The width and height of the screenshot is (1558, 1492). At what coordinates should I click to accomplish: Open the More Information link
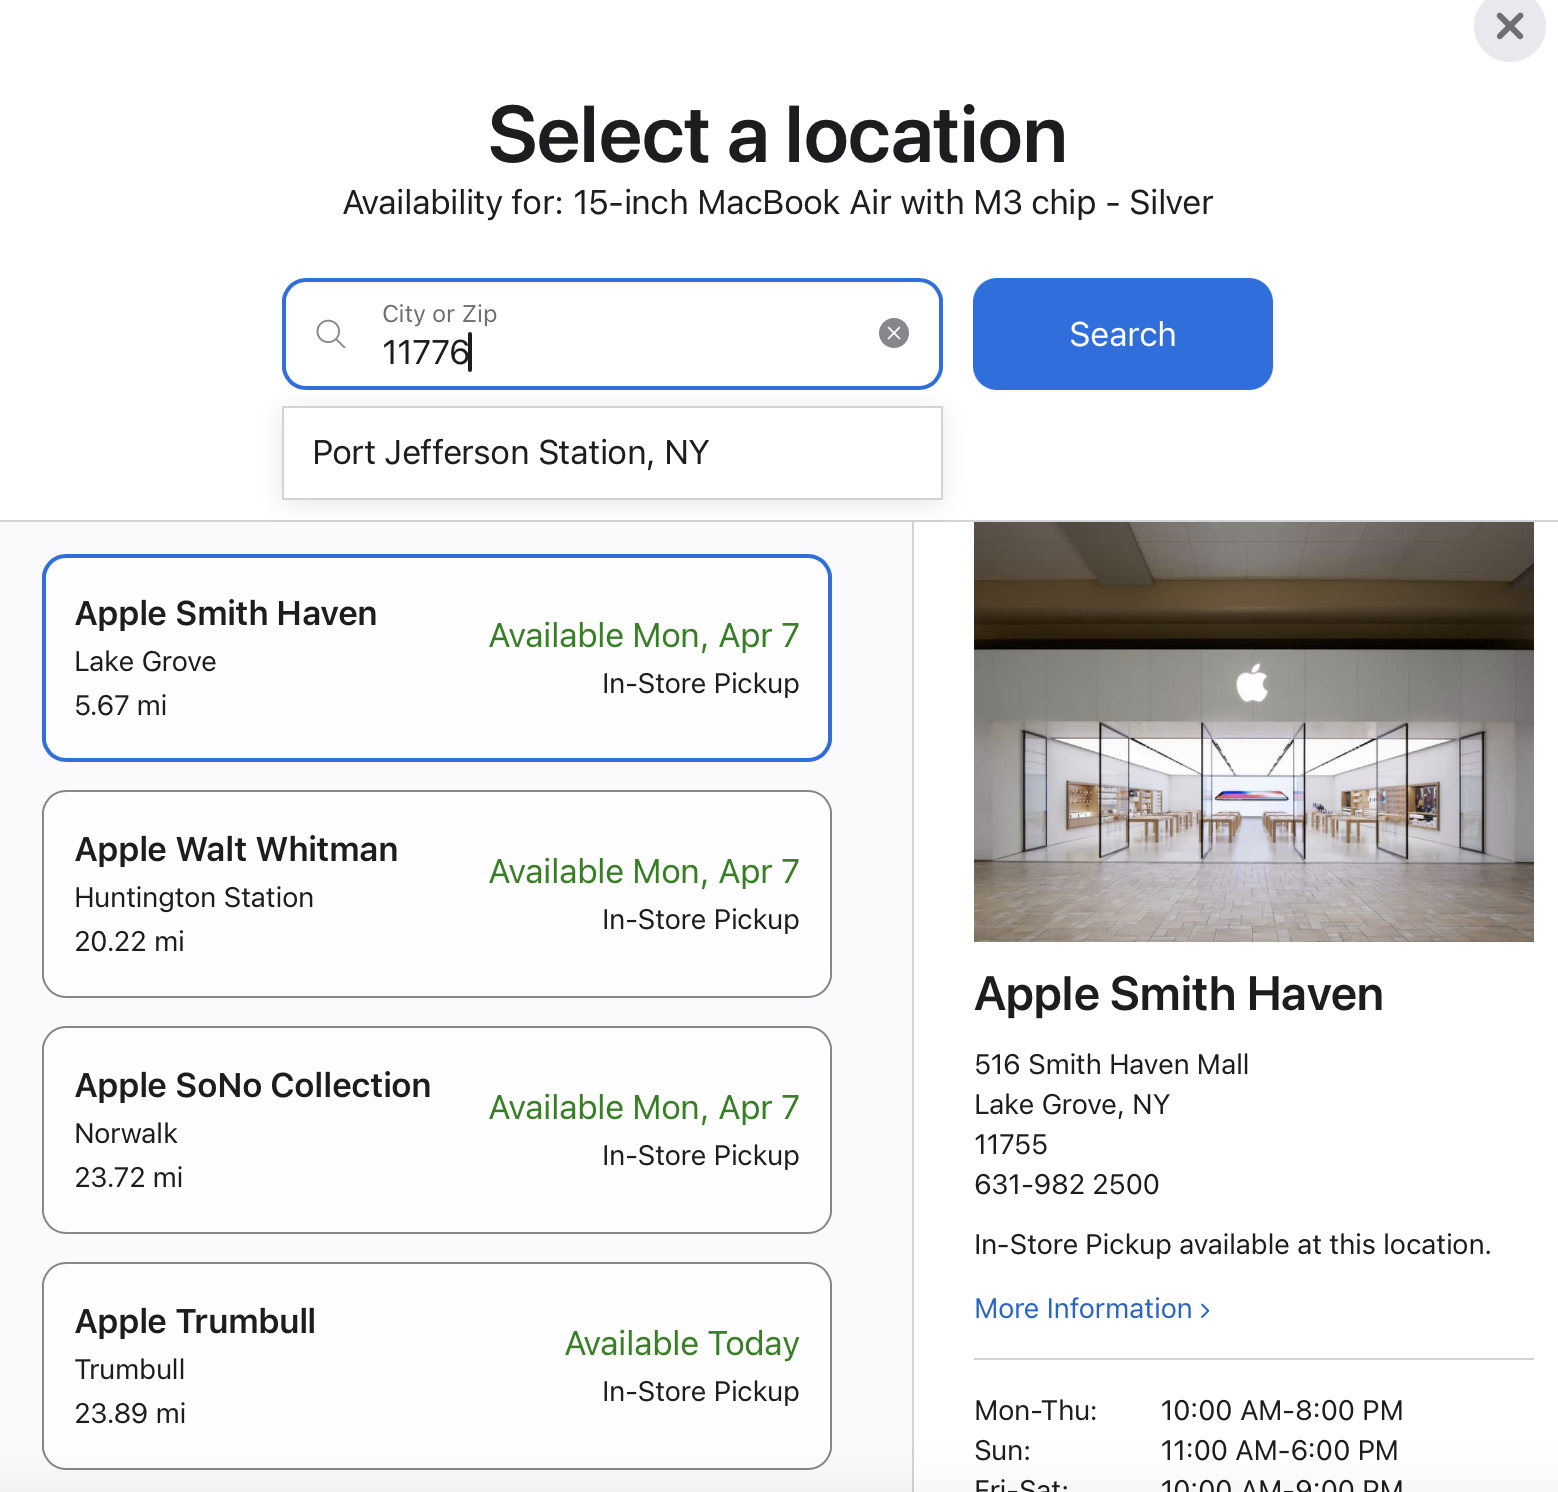pos(1083,1309)
